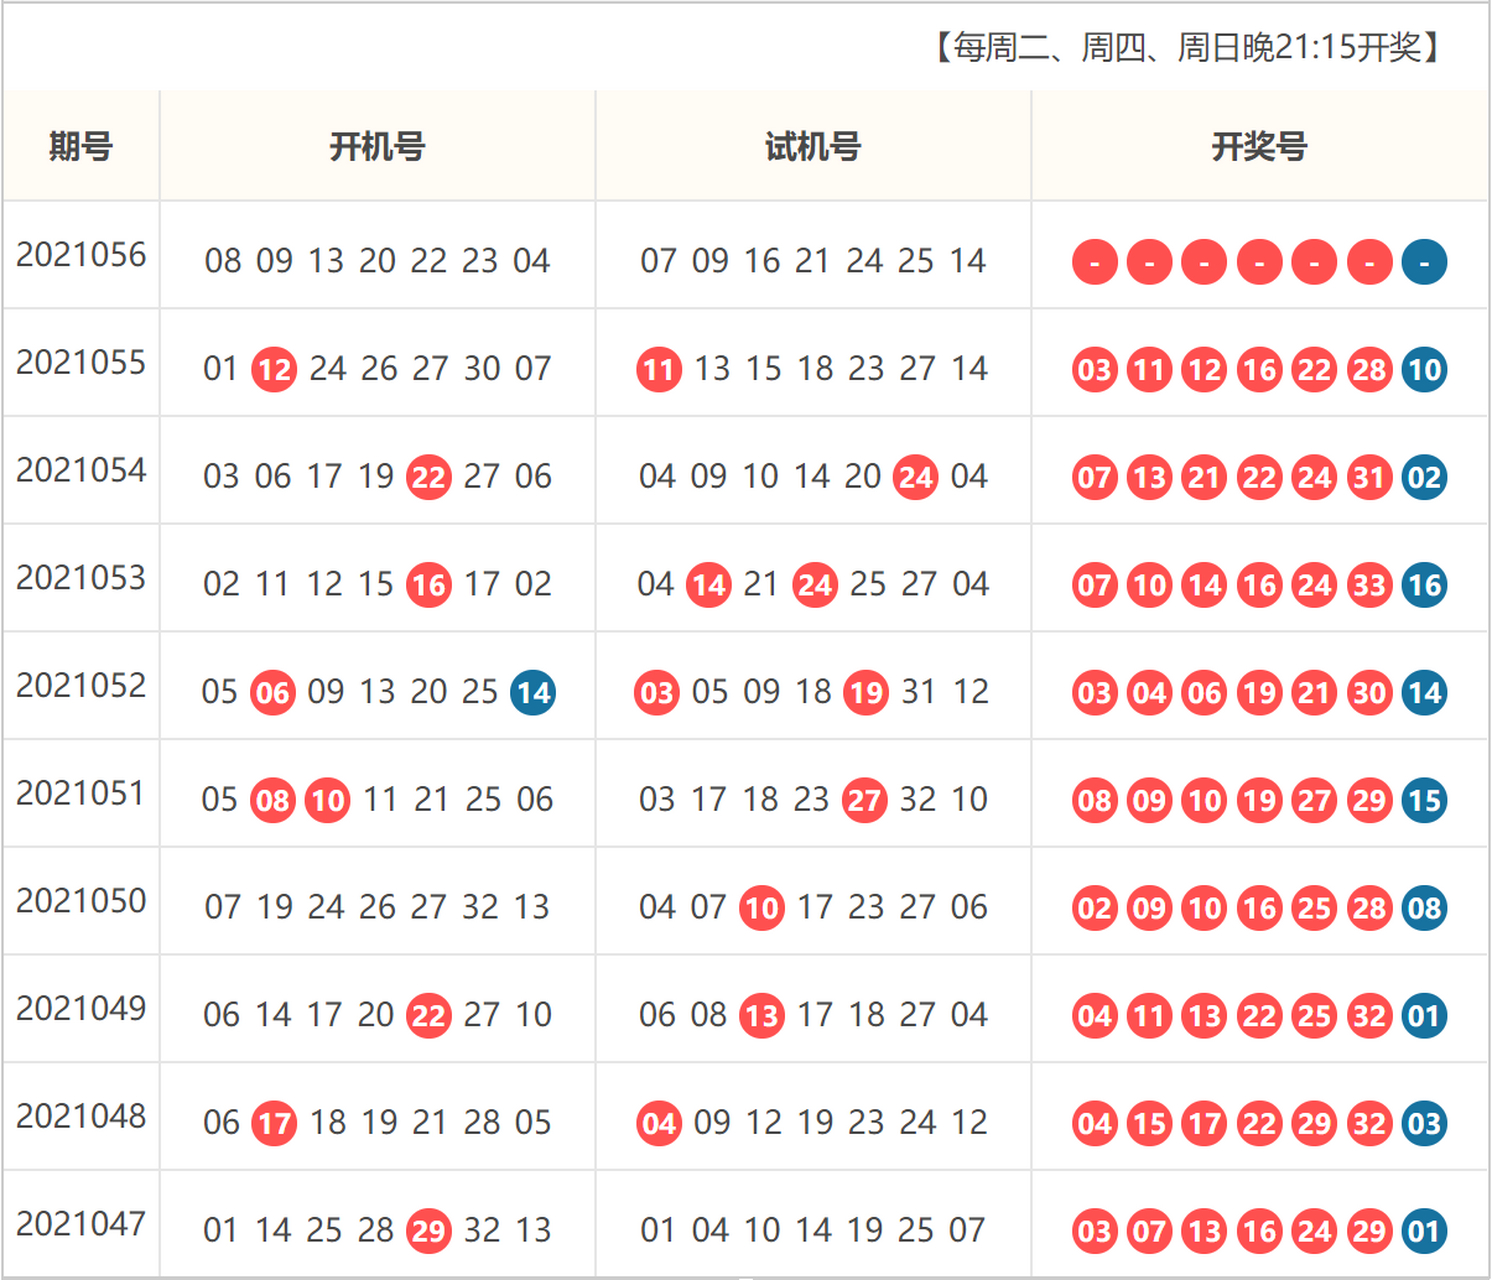Image resolution: width=1492 pixels, height=1280 pixels.
Task: Select red ball 27 in 2021051 试机号
Action: point(864,801)
